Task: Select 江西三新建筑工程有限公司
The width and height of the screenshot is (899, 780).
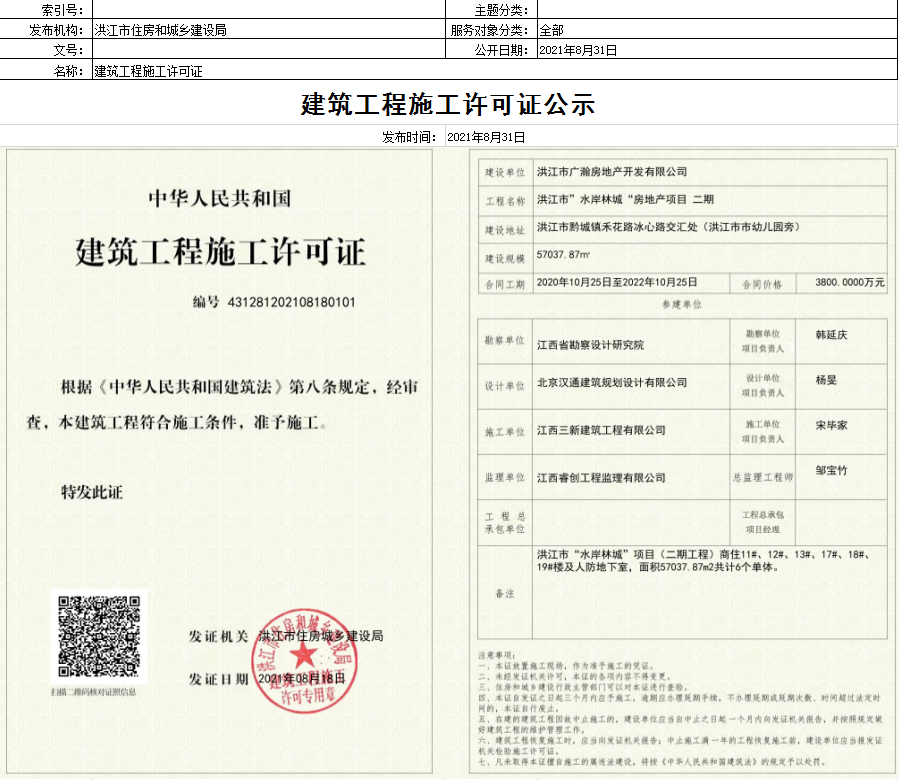Action: [601, 430]
